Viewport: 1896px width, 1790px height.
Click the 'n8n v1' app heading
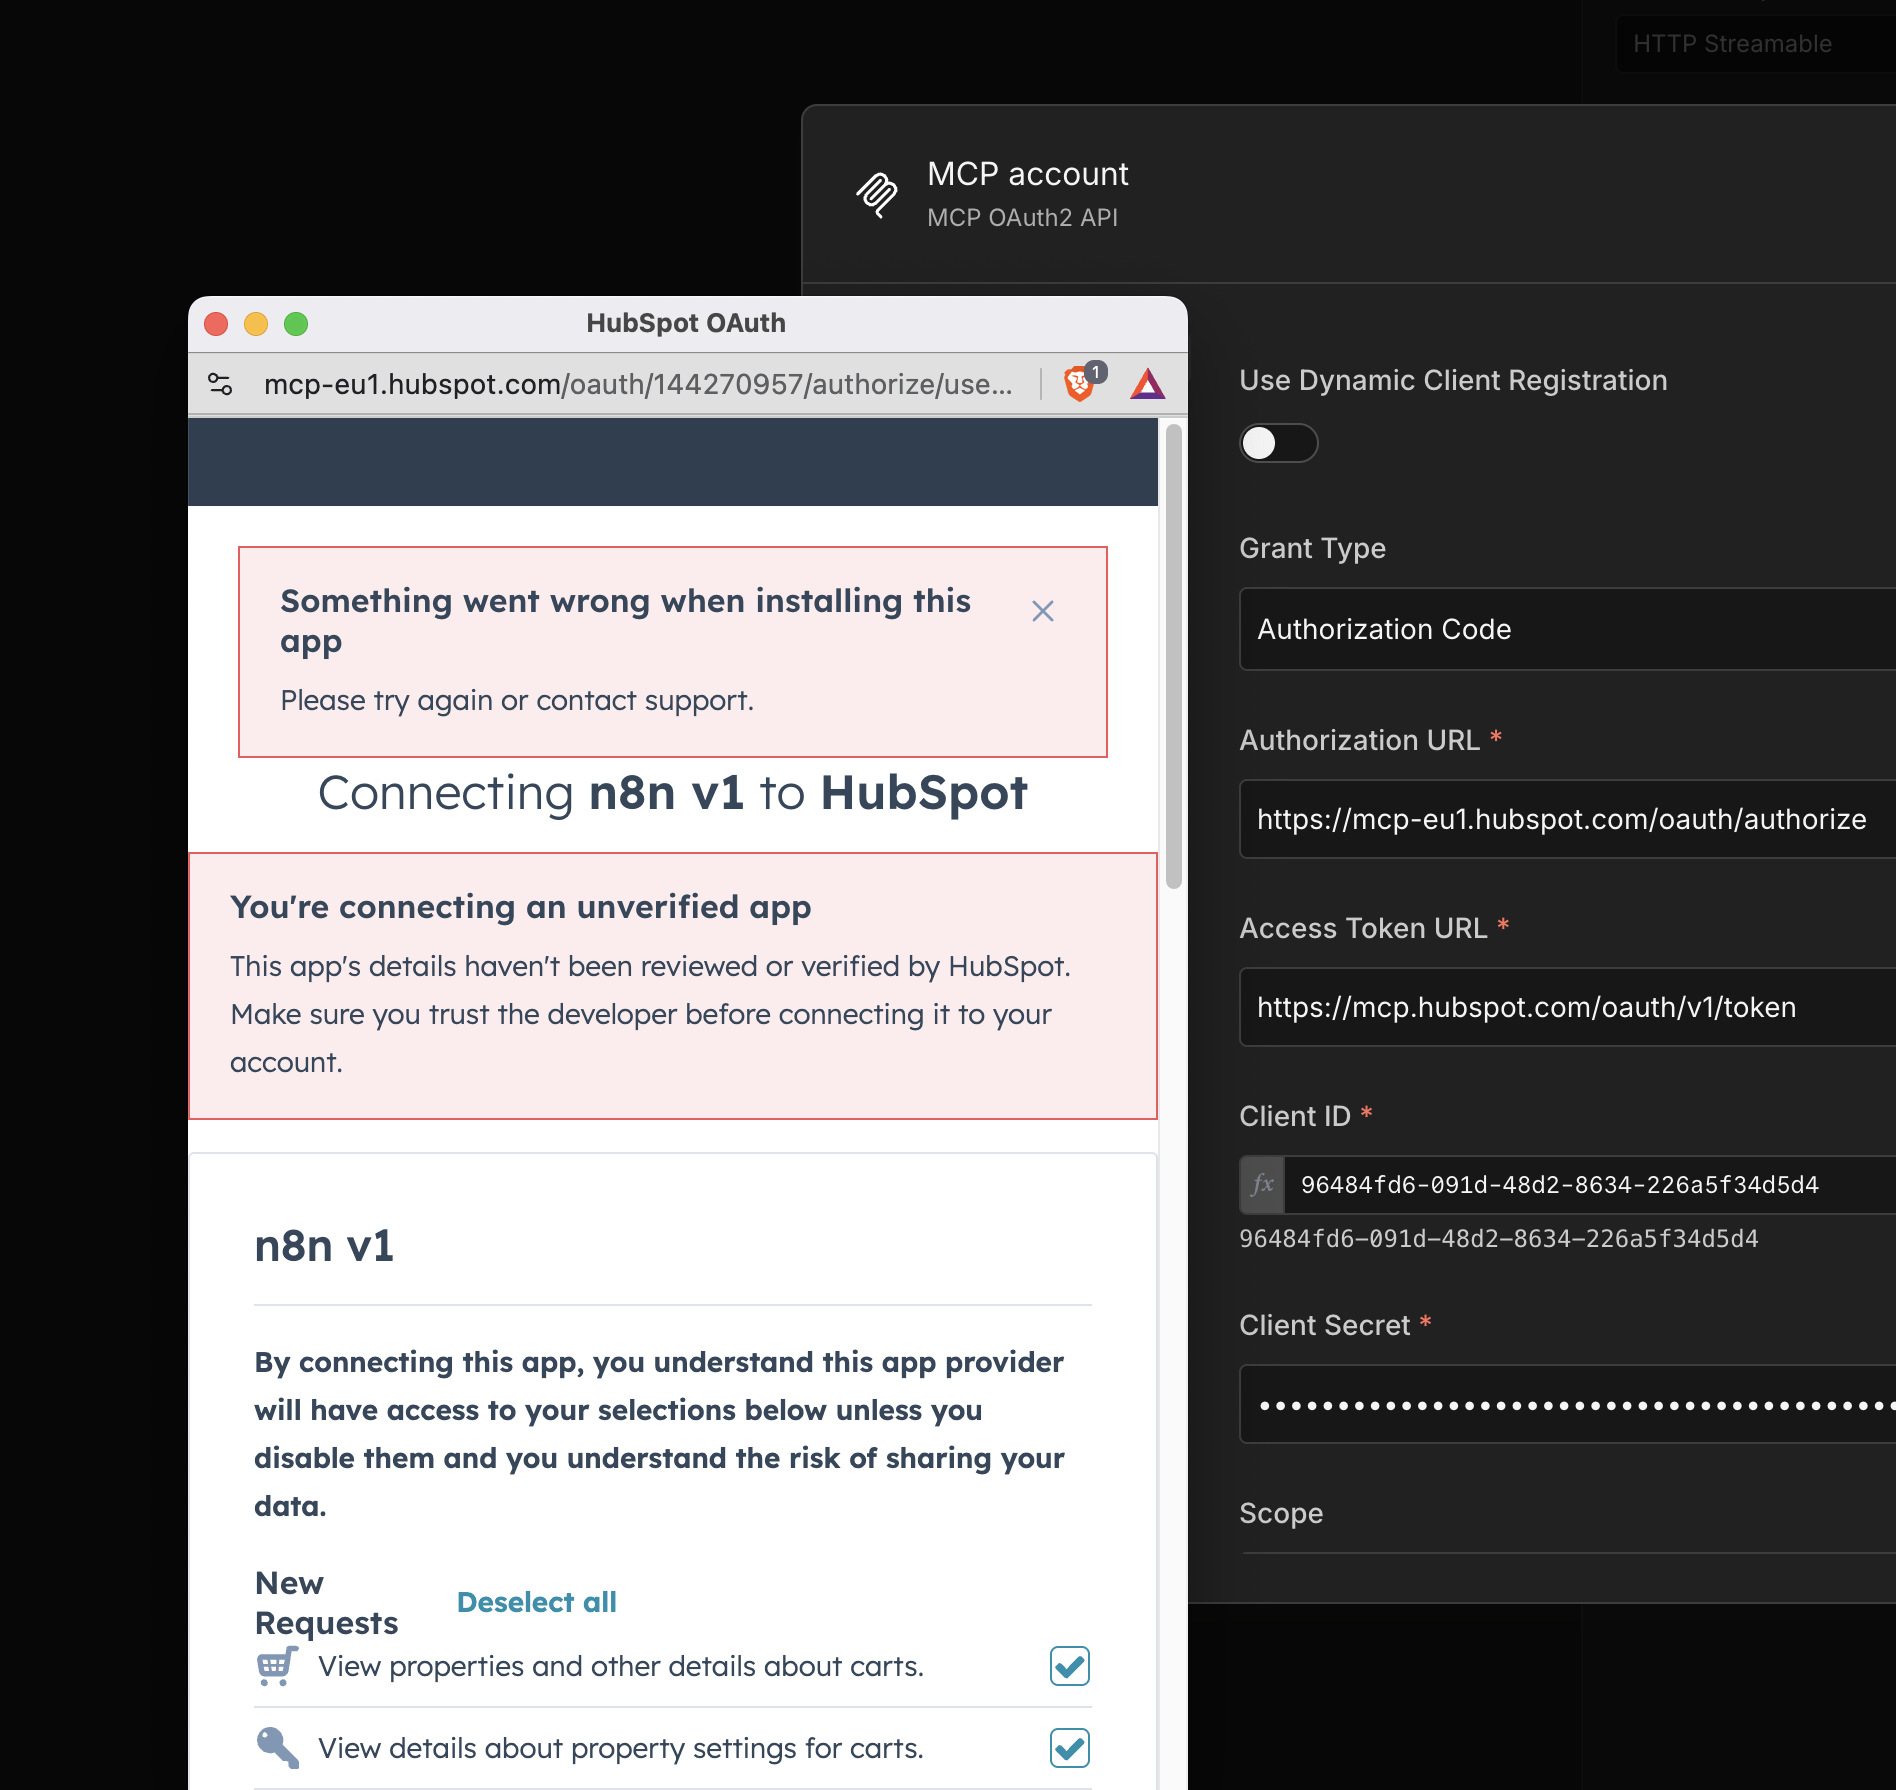coord(324,1246)
